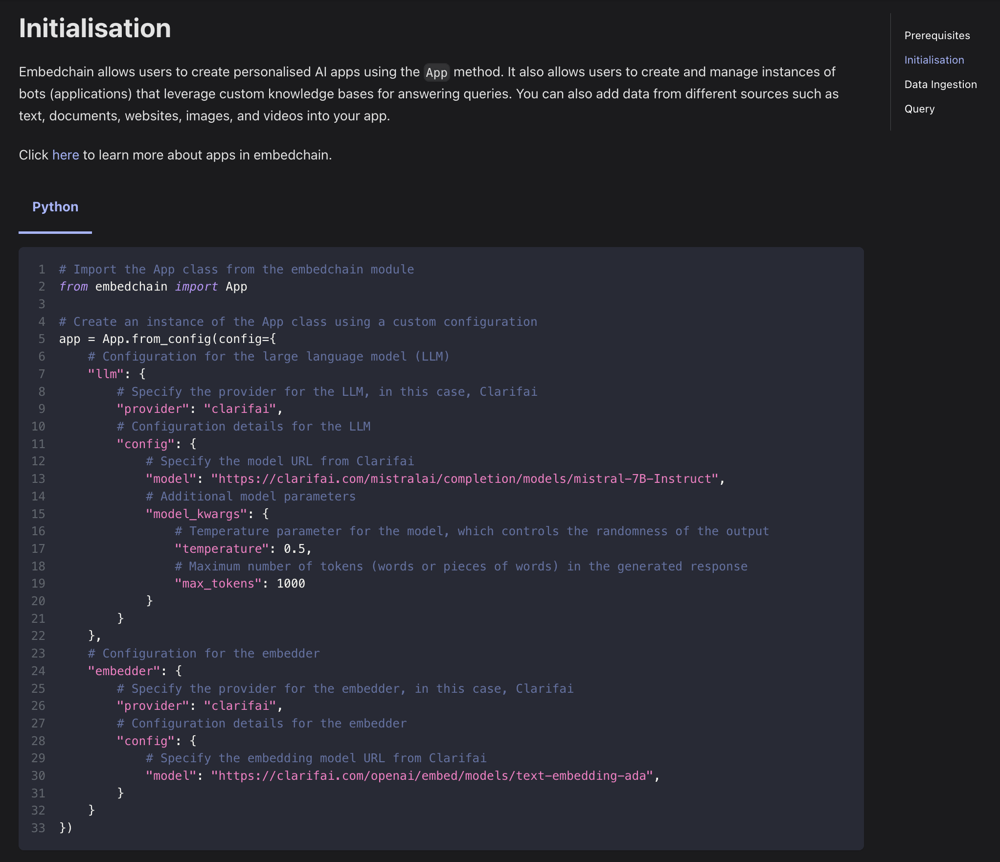Click the "here" link about apps
The image size is (1000, 862).
pyautogui.click(x=65, y=155)
